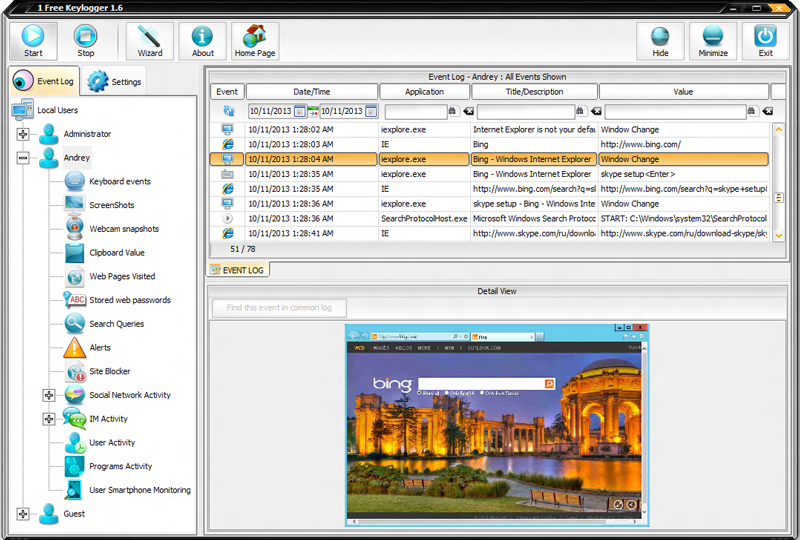Screen dimensions: 800x540
Task: Click the Value filter input
Action: 676,111
